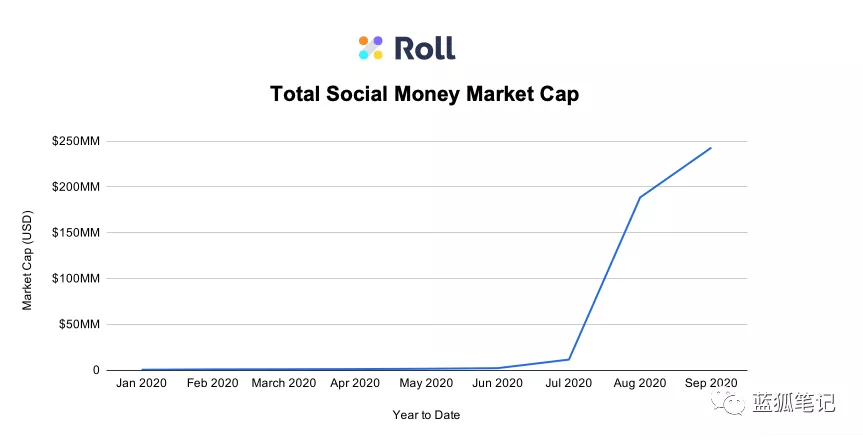Click the colorful Roll logo icon
The height and width of the screenshot is (440, 863).
click(371, 47)
